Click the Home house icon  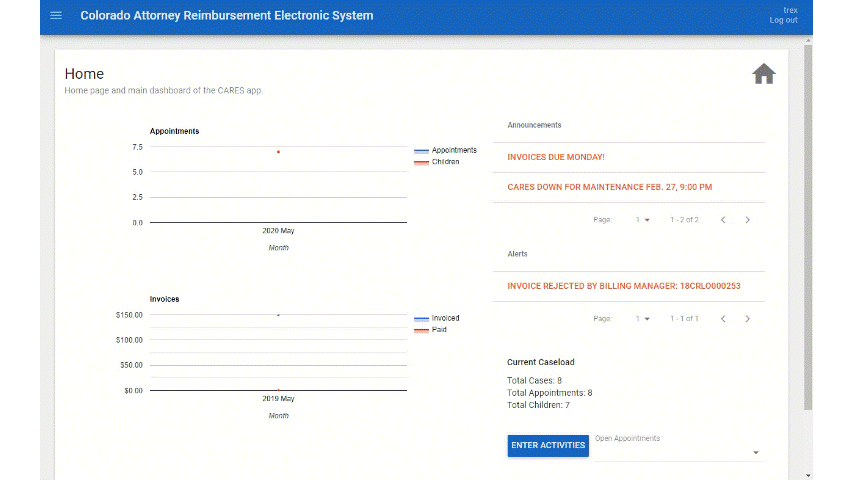point(764,73)
